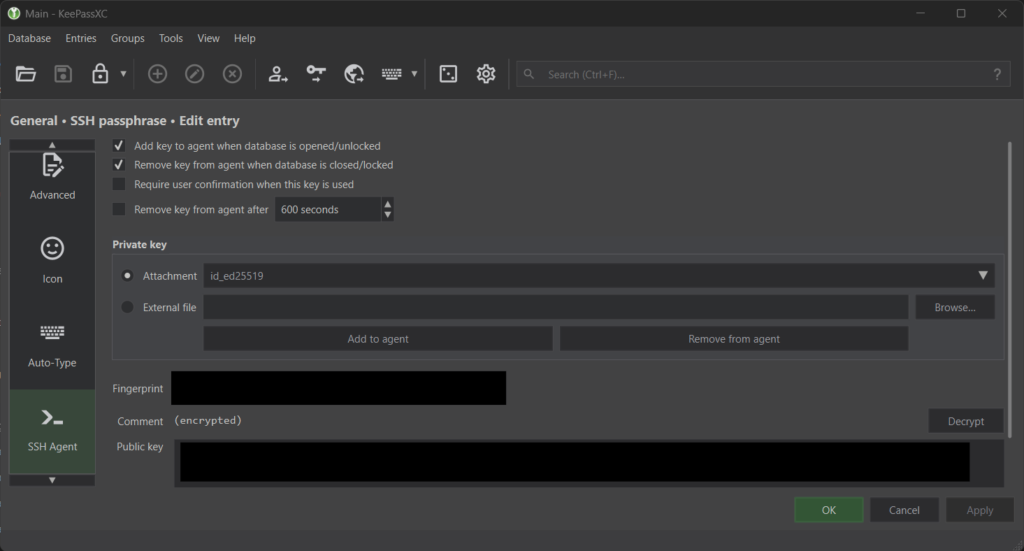Open the Help menu

coord(245,39)
